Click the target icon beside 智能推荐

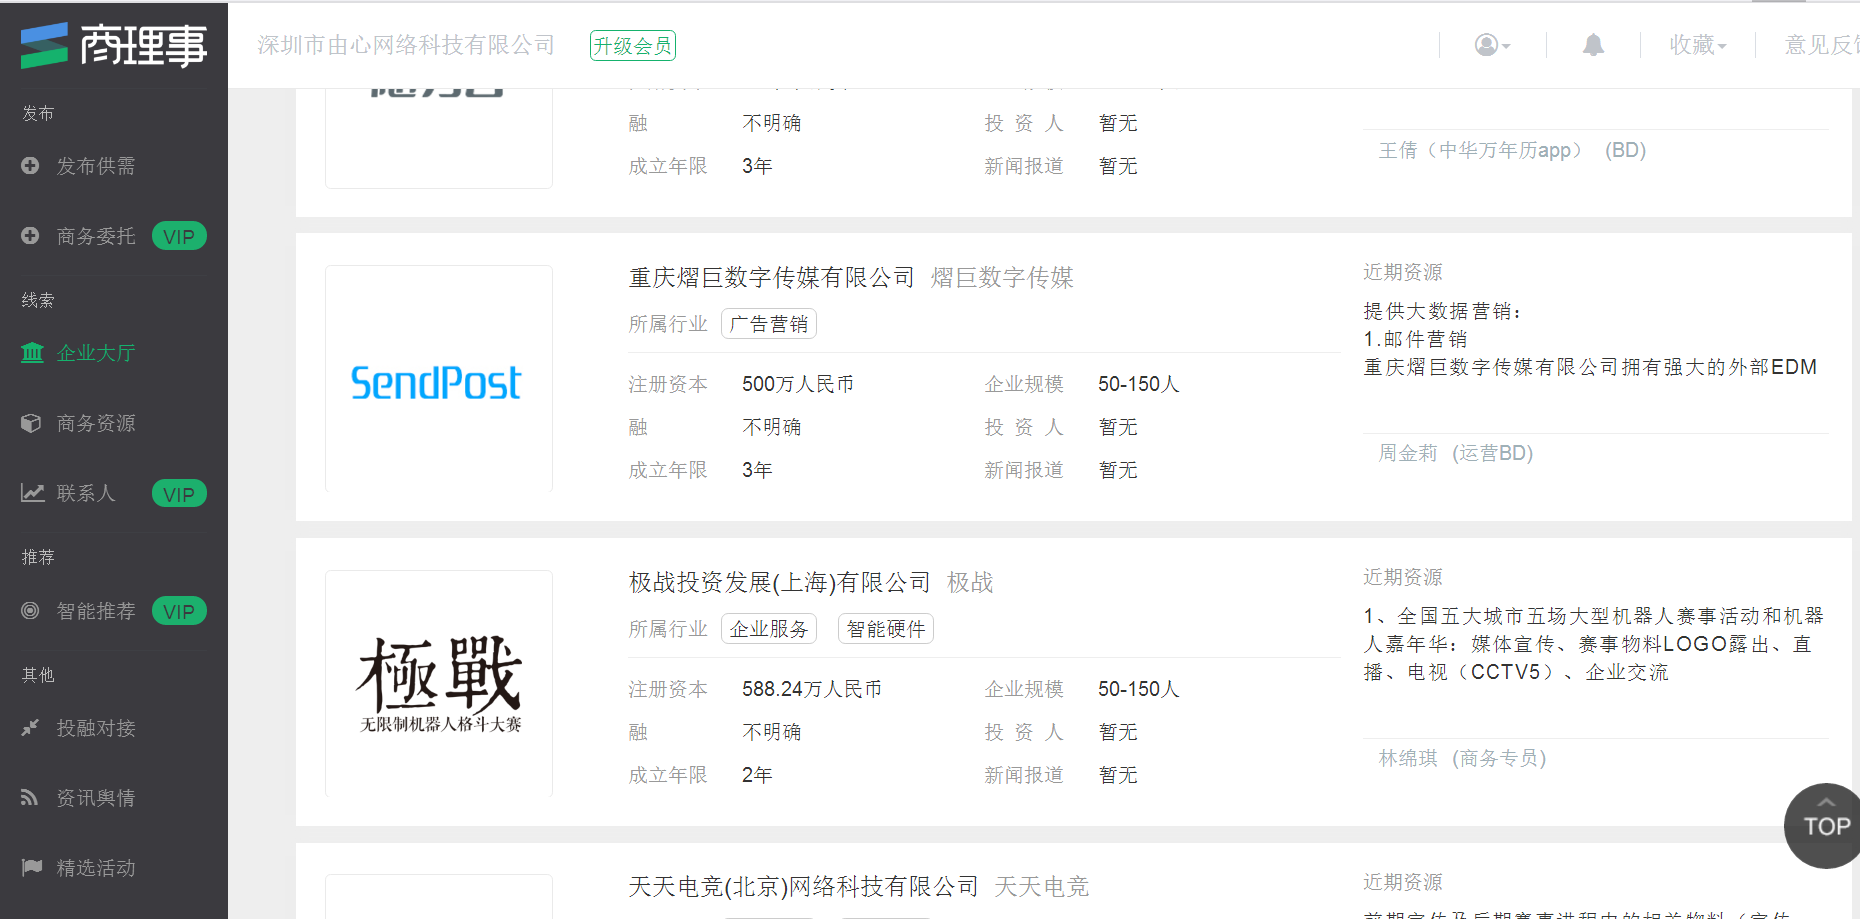pos(30,611)
